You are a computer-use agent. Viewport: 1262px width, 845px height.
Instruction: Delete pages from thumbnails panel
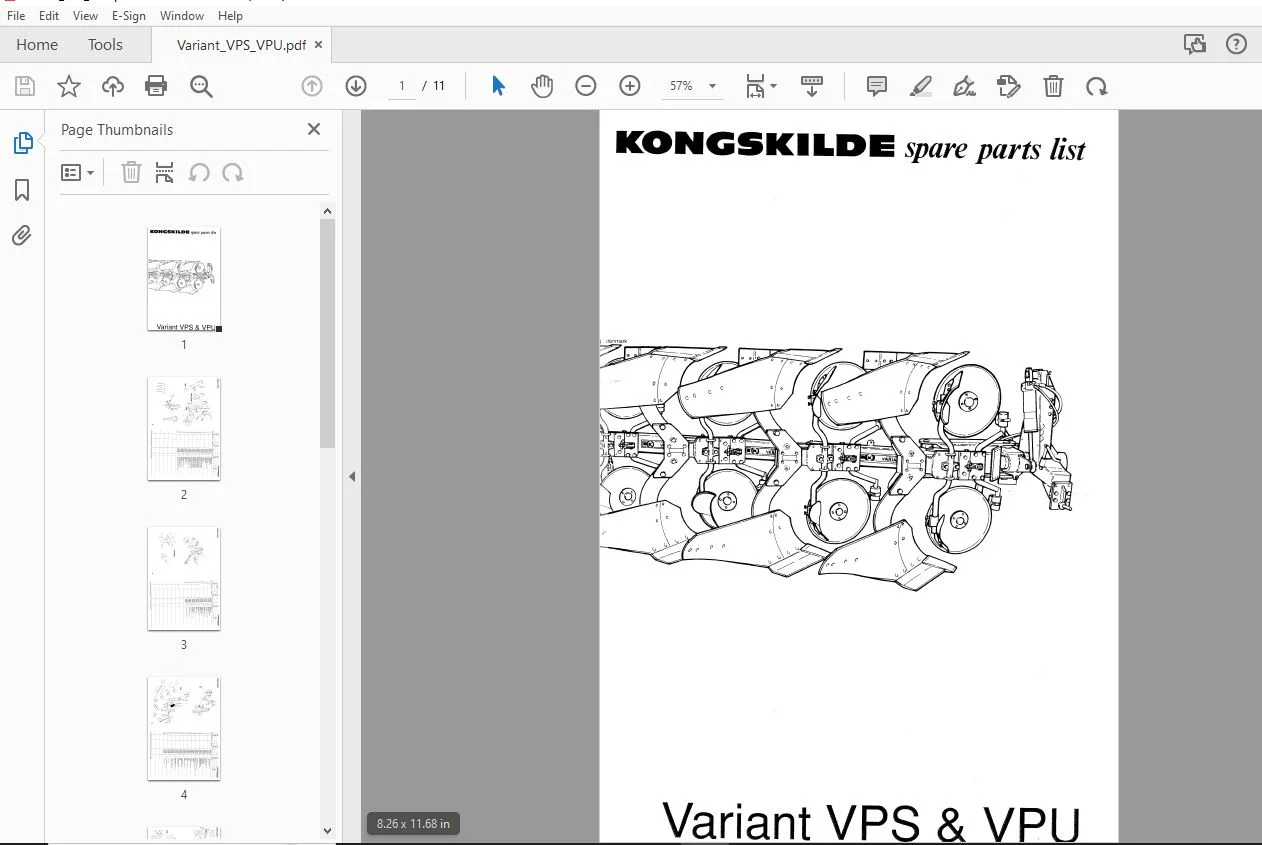(x=131, y=173)
